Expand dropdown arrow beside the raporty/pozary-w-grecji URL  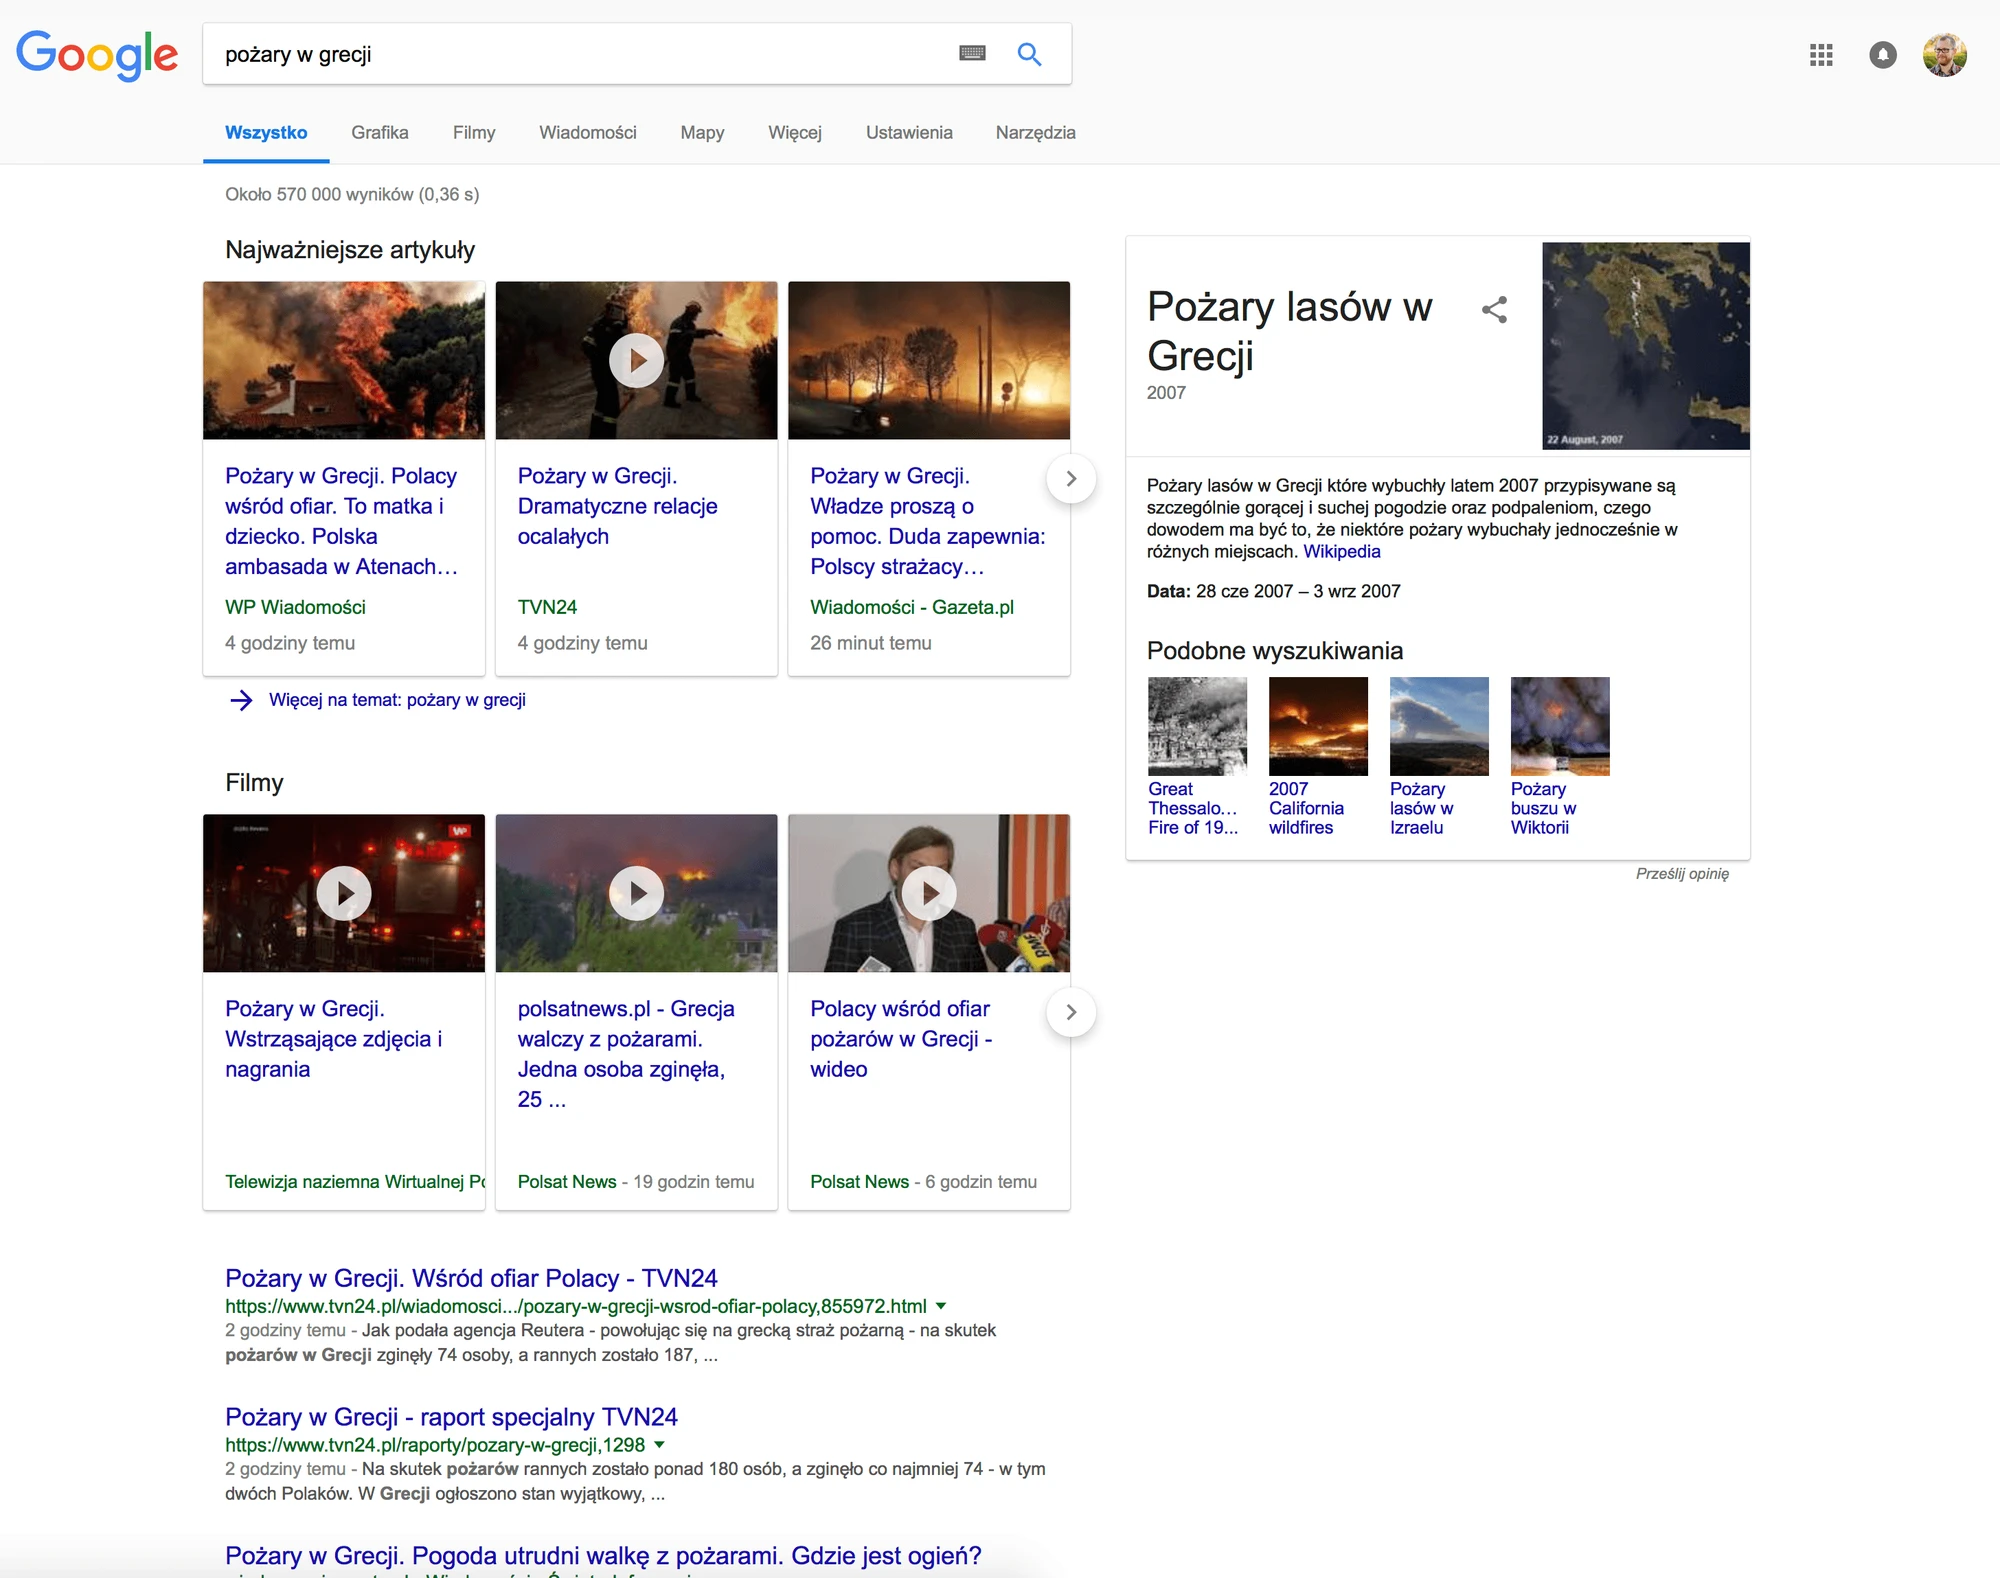point(659,1445)
